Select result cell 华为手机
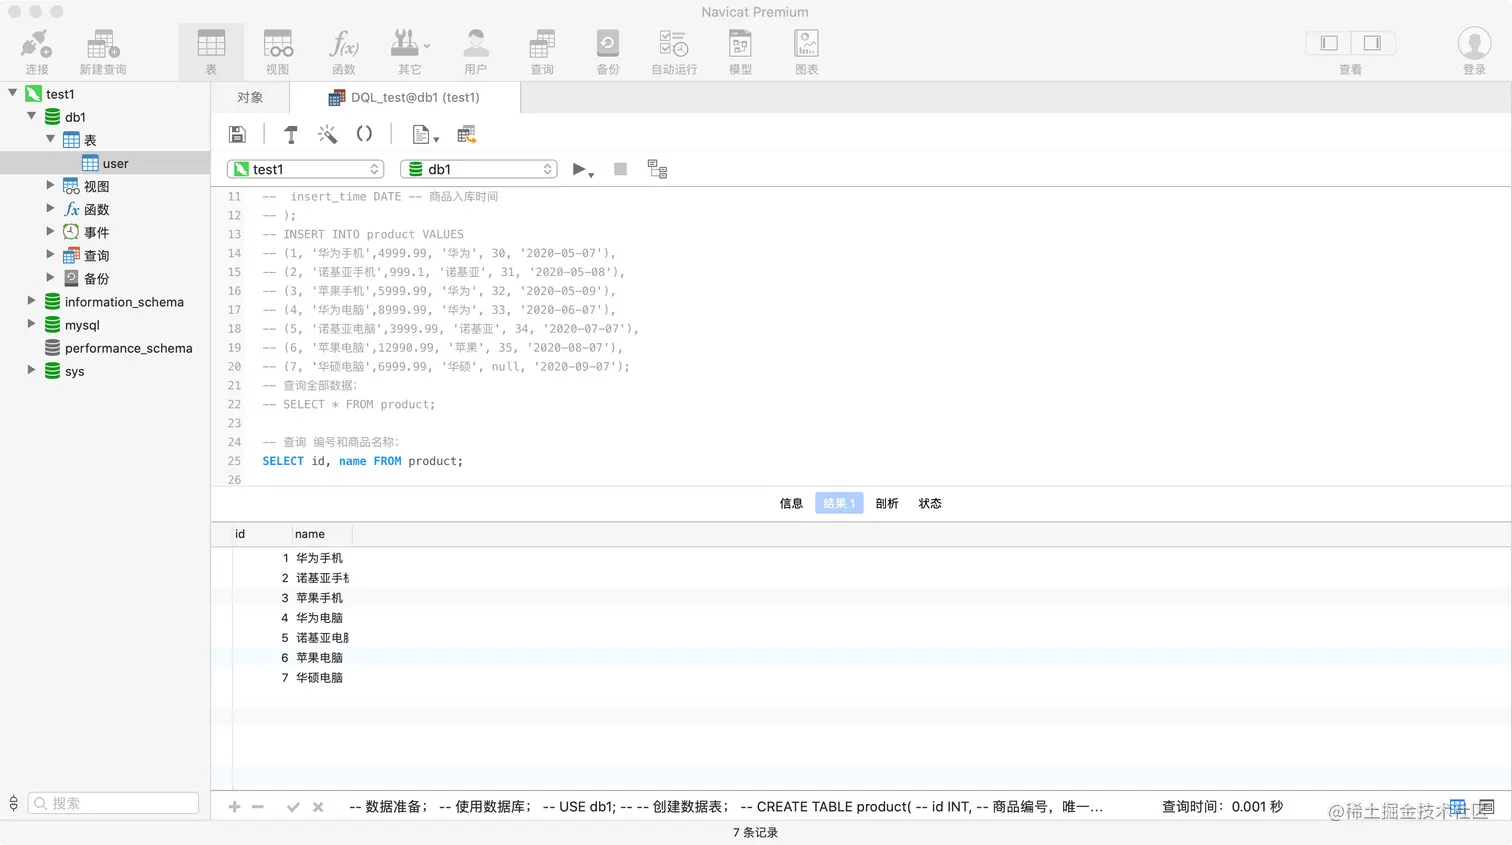The height and width of the screenshot is (845, 1512). [x=320, y=558]
